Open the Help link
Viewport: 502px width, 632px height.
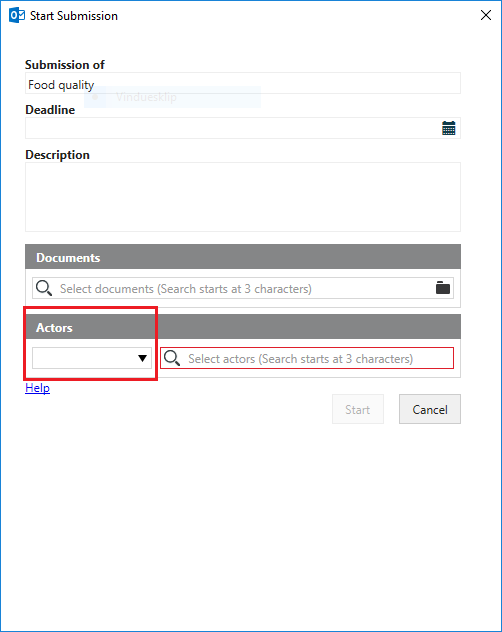(37, 388)
